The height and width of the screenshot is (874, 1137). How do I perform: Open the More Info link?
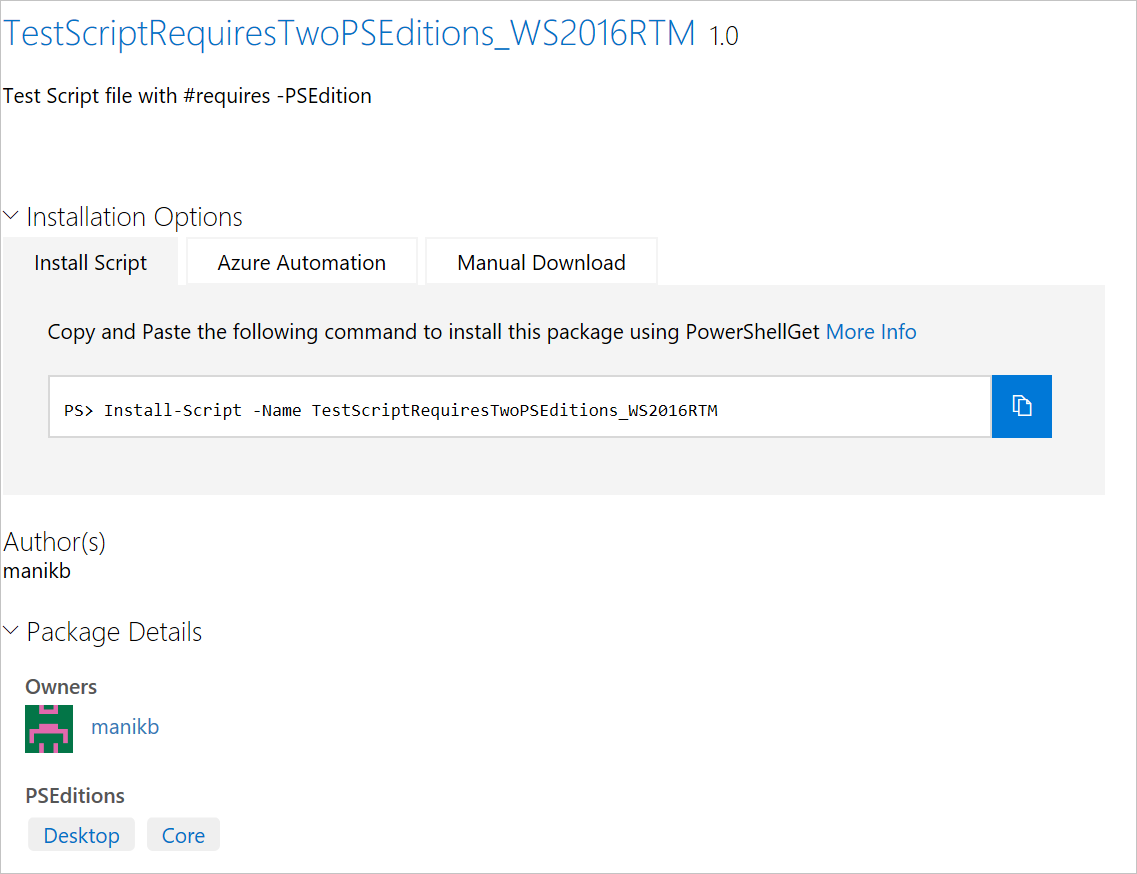tap(871, 331)
